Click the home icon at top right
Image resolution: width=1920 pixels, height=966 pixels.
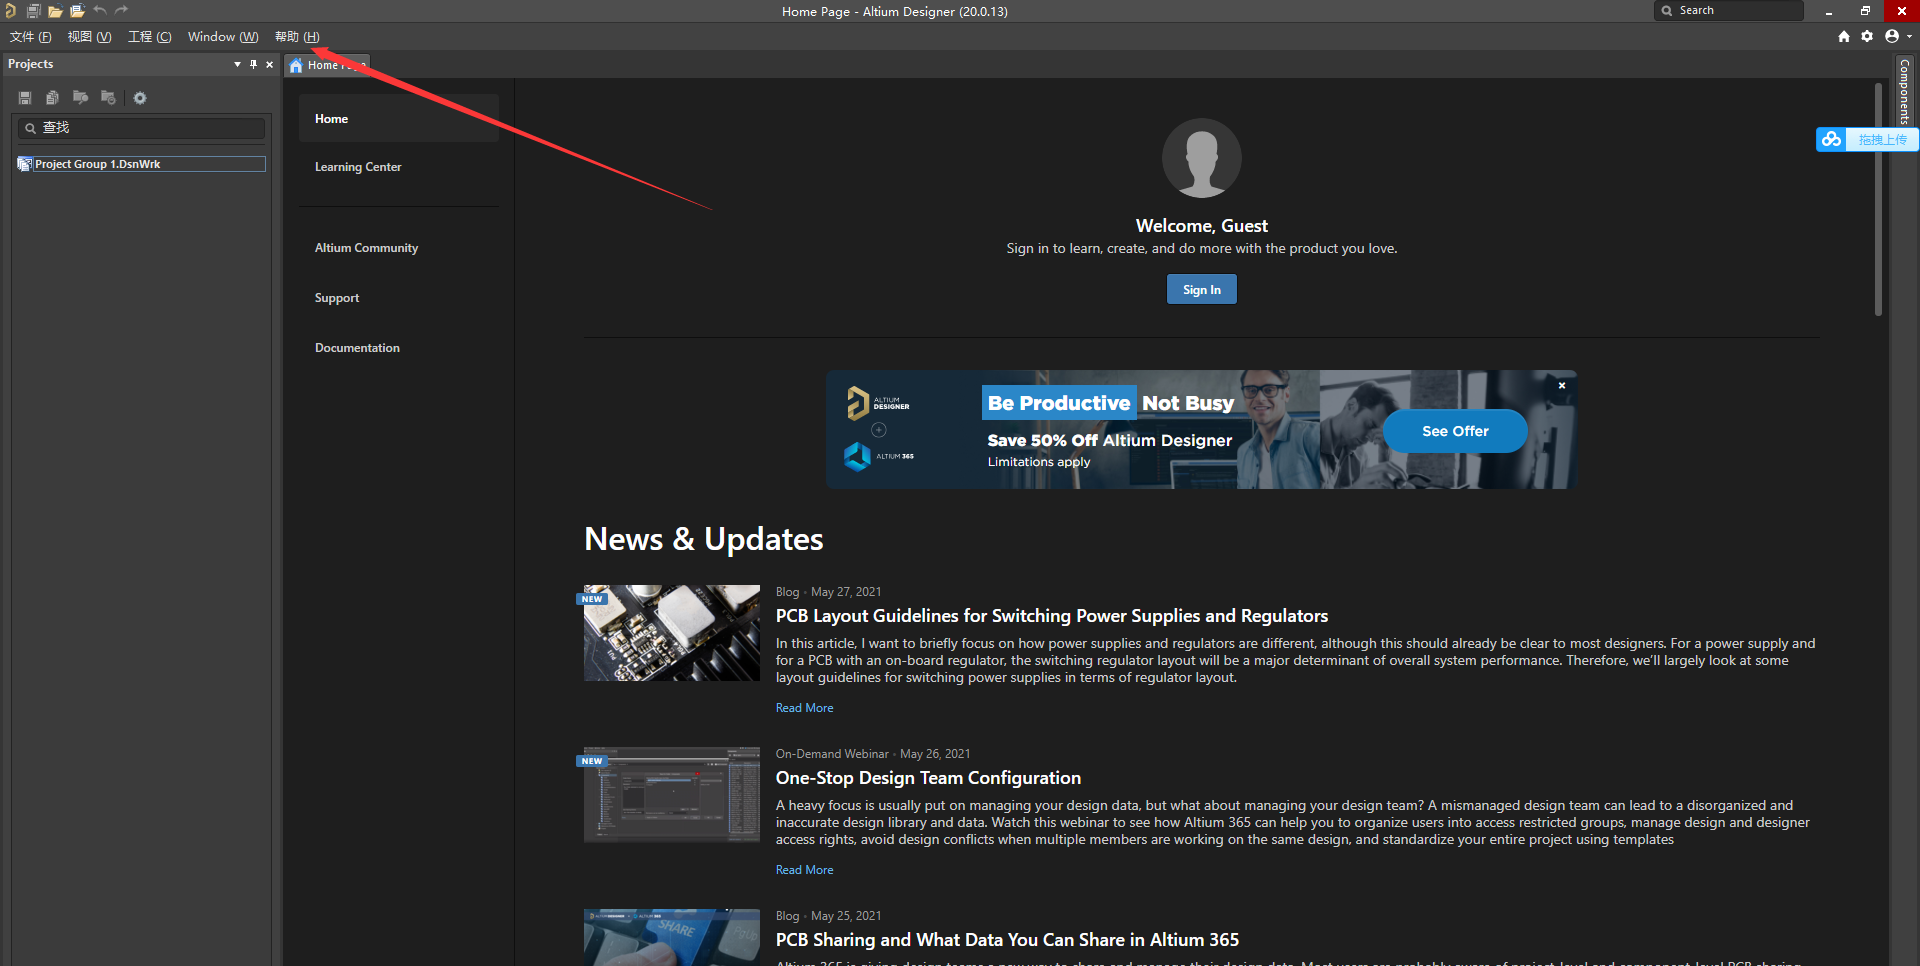1844,36
